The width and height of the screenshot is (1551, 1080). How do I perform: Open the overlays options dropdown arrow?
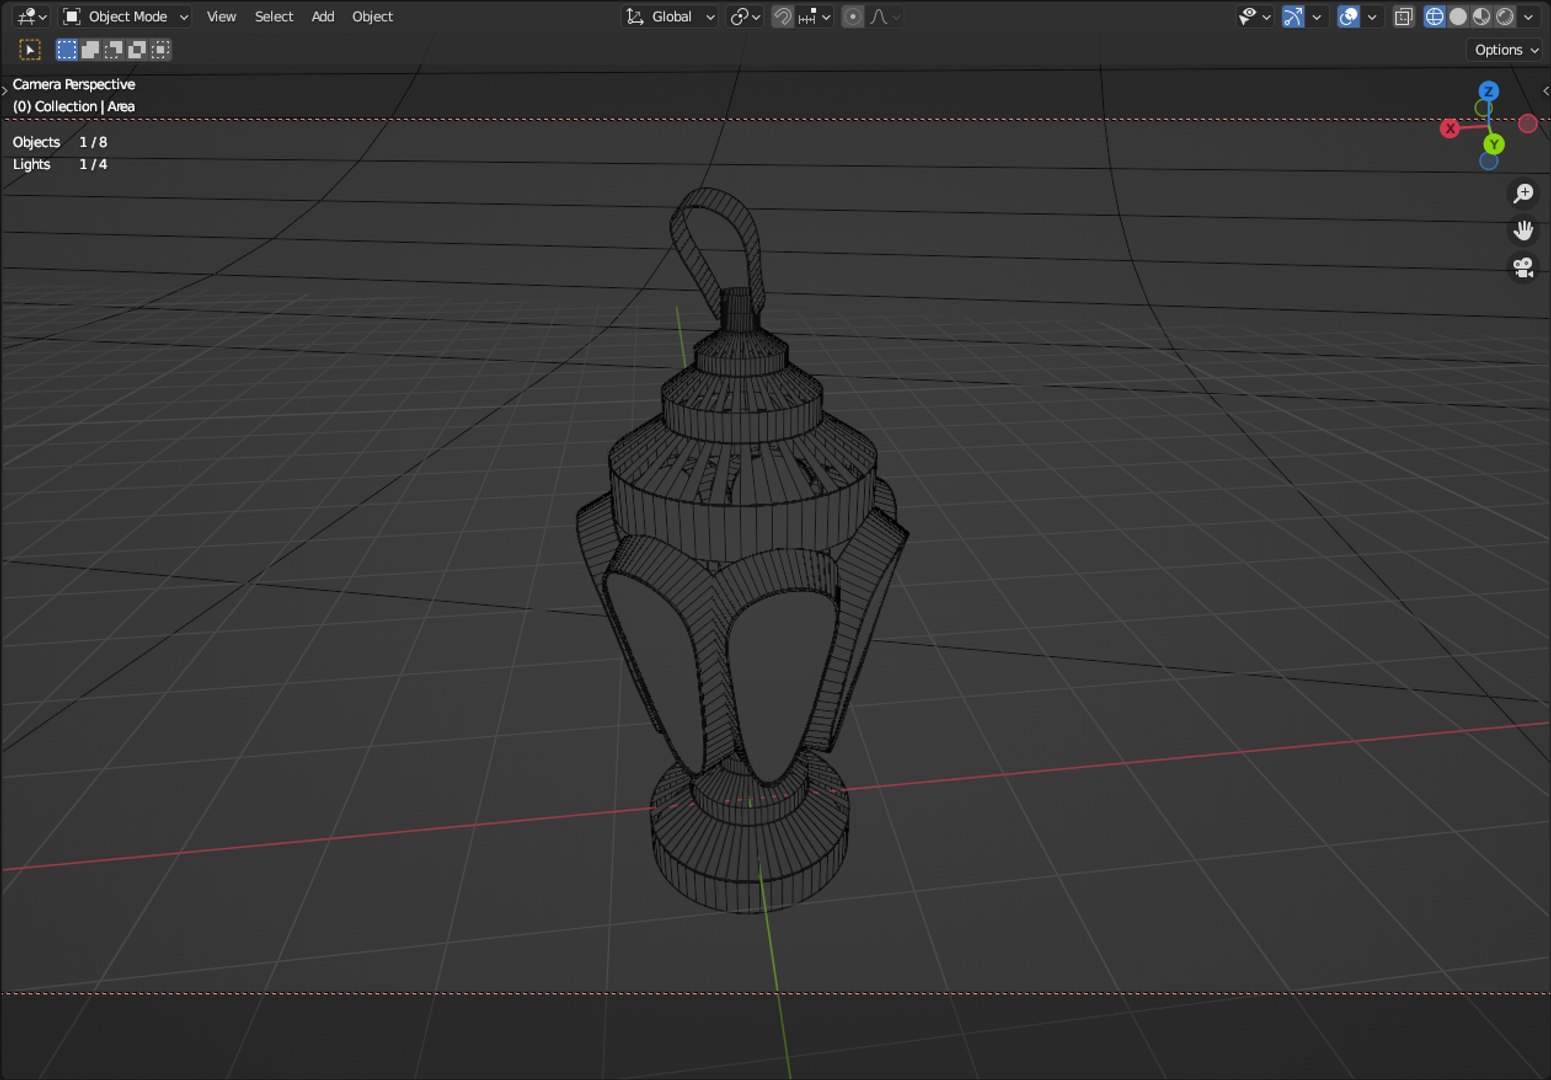[x=1372, y=16]
